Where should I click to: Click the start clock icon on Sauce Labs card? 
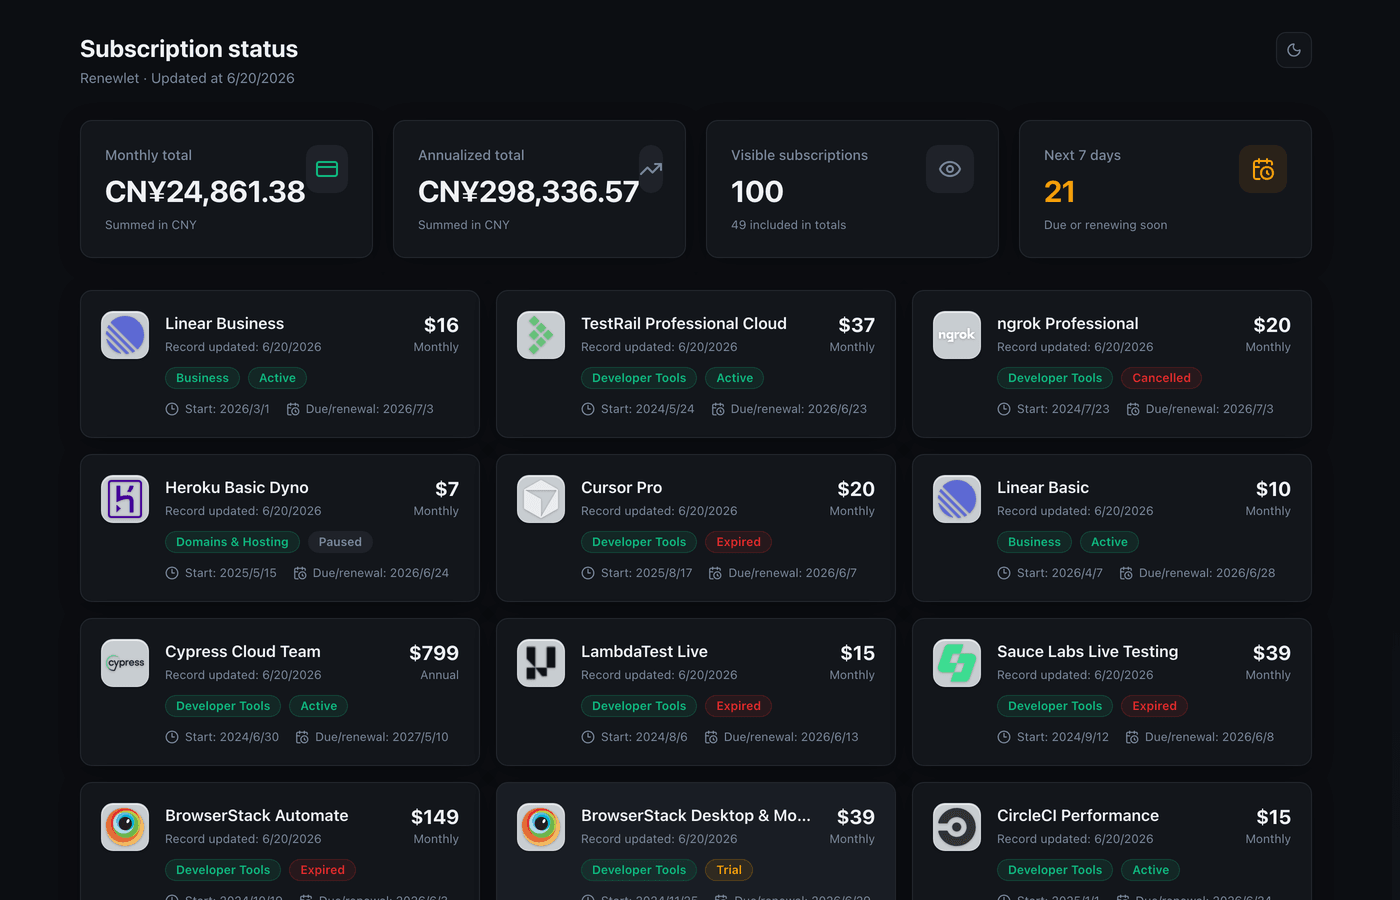pos(1004,737)
